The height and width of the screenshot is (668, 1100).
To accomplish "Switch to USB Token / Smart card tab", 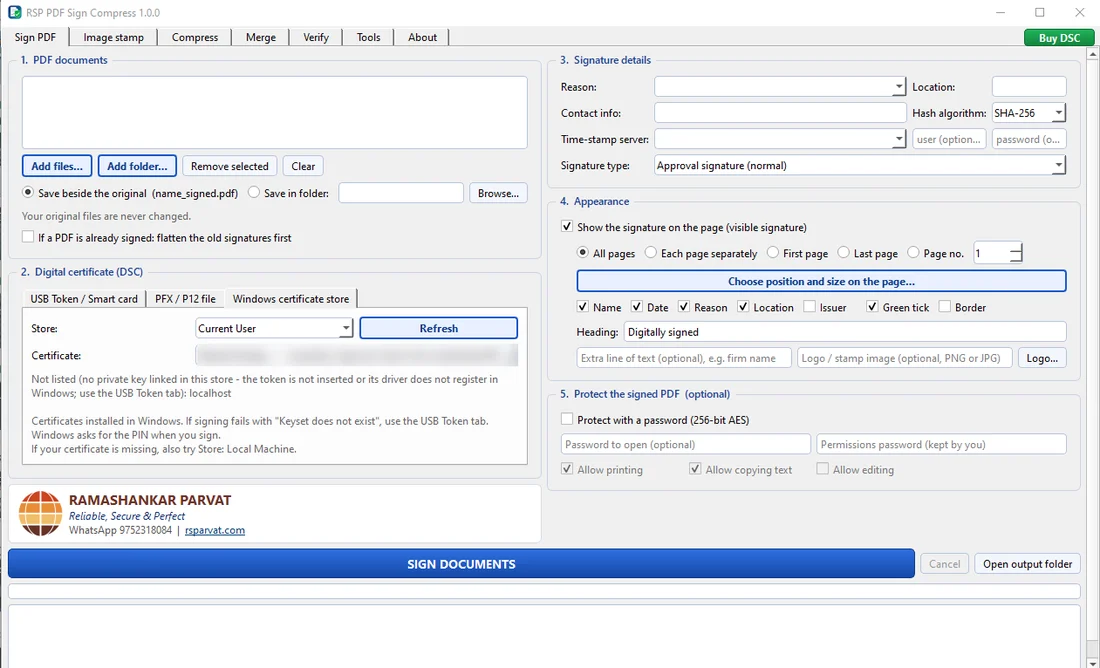I will click(83, 299).
